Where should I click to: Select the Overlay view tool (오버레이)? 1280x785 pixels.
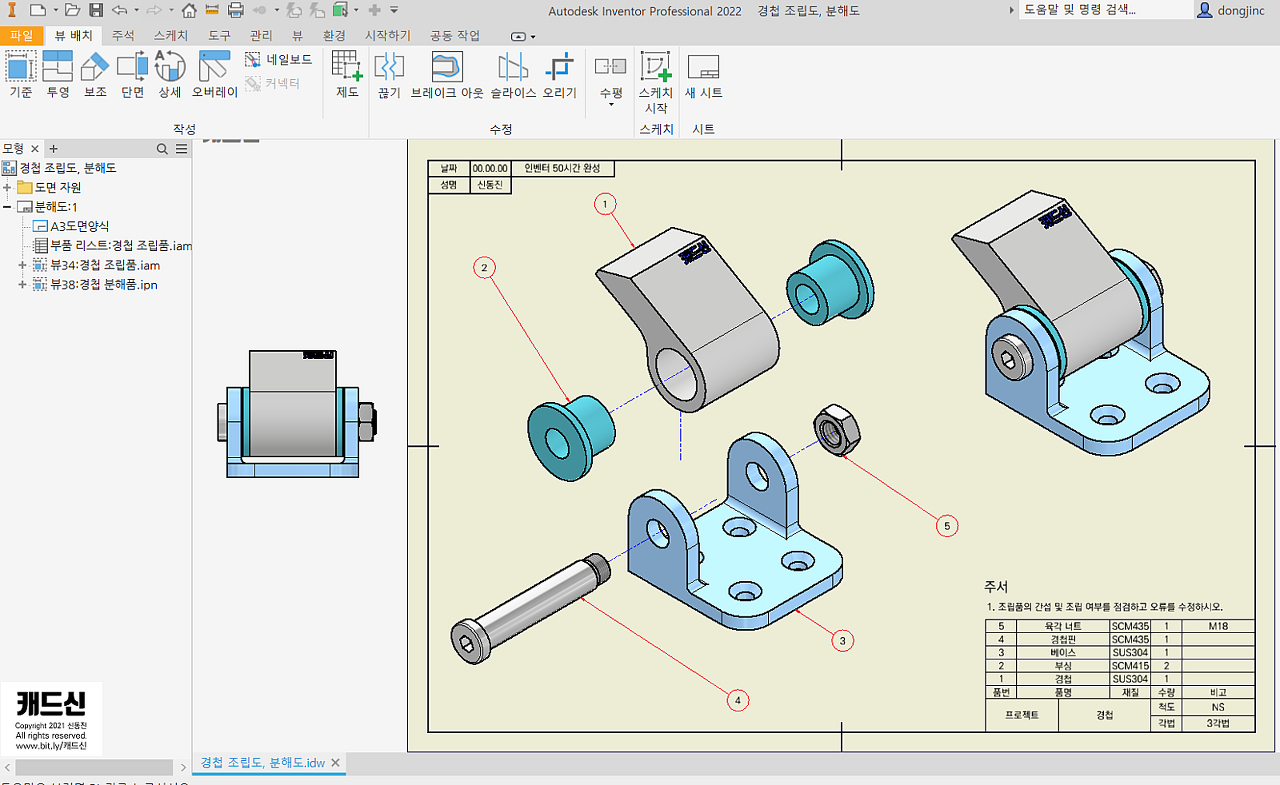point(215,76)
